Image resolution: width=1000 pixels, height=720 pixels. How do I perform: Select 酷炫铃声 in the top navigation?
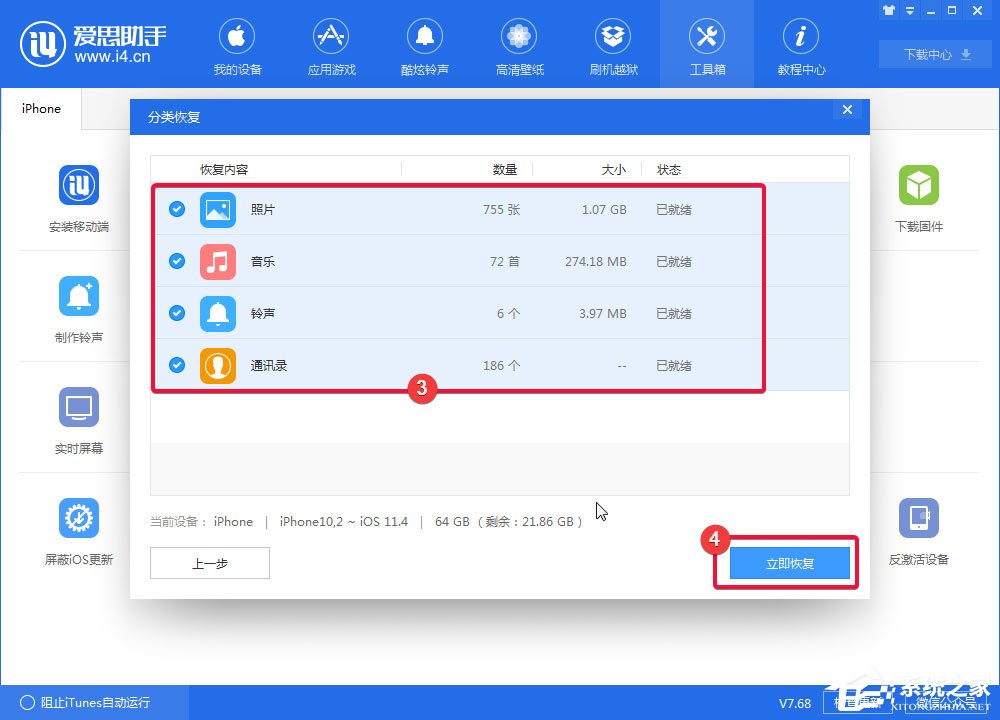click(425, 45)
